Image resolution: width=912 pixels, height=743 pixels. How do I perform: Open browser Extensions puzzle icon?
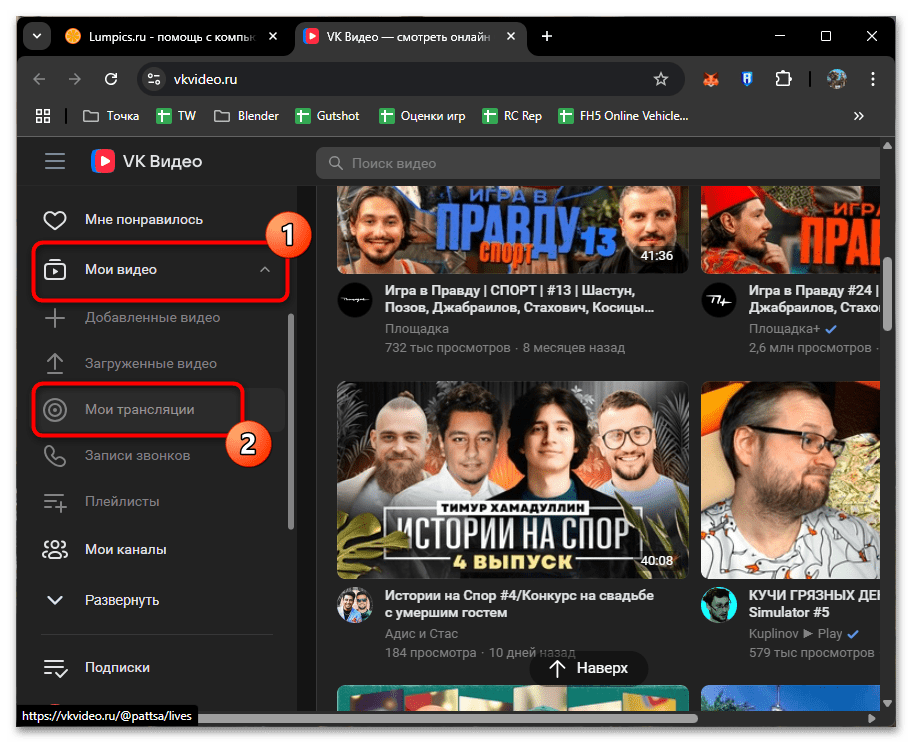point(783,79)
